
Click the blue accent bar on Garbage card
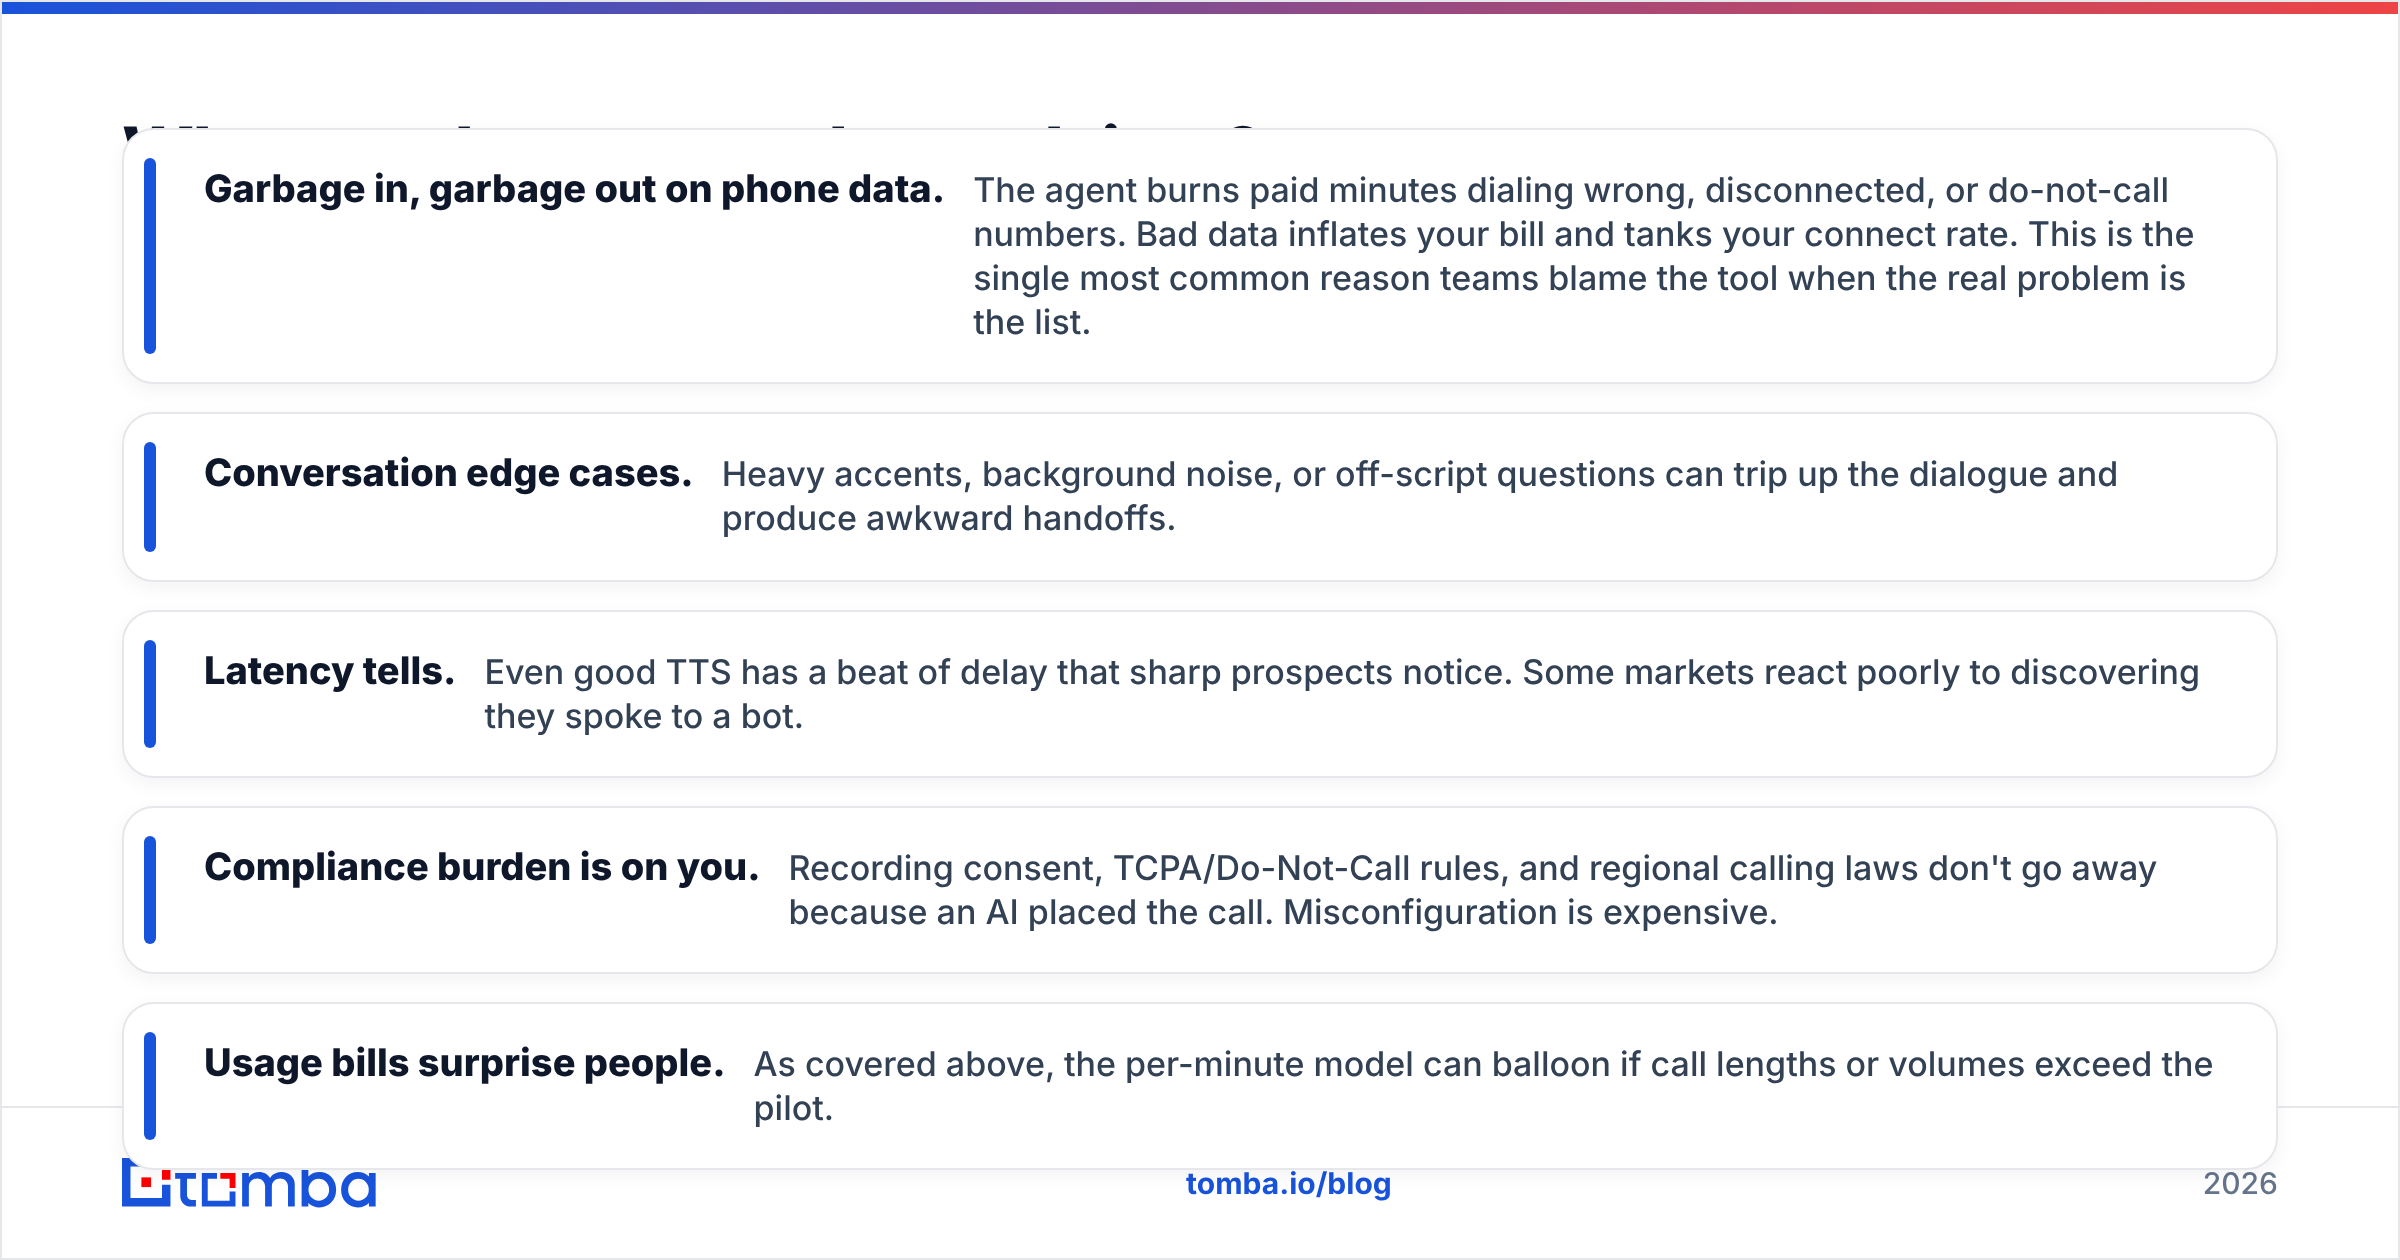150,256
